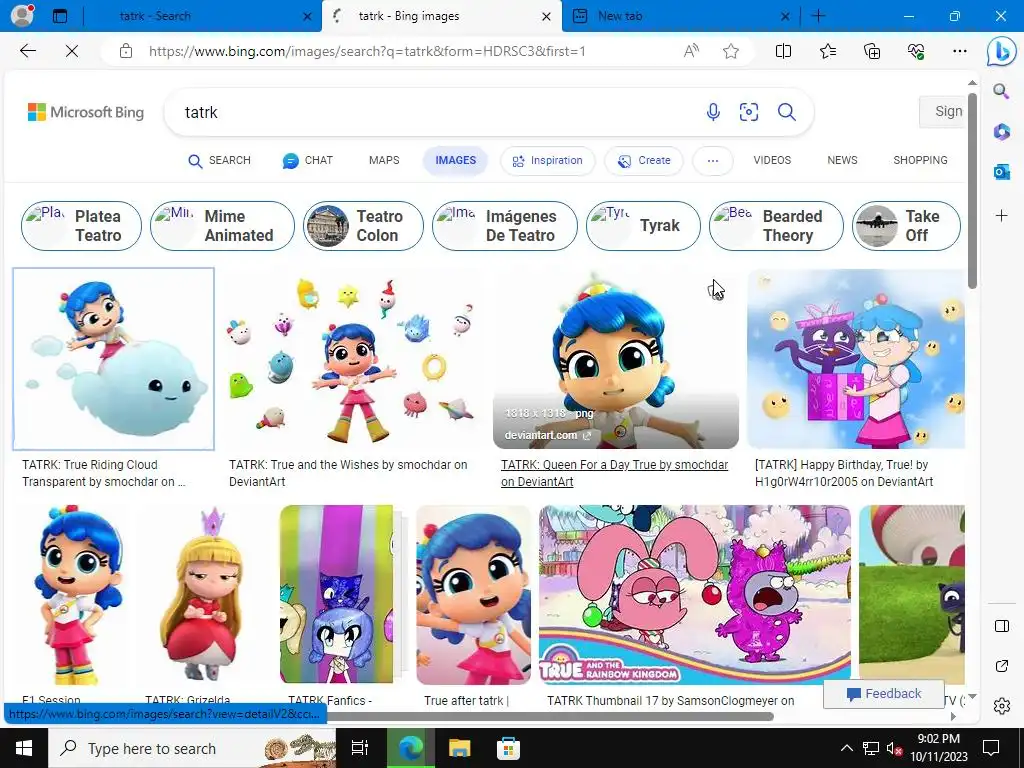Expand more options ellipsis button
Screen dimensions: 1024x768
click(712, 161)
